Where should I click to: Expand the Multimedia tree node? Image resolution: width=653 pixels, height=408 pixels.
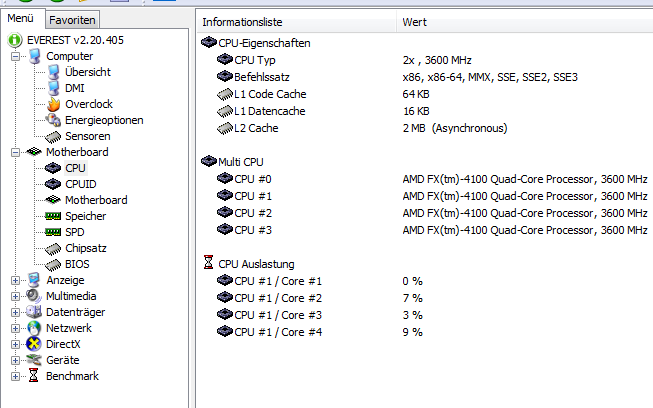click(x=15, y=296)
